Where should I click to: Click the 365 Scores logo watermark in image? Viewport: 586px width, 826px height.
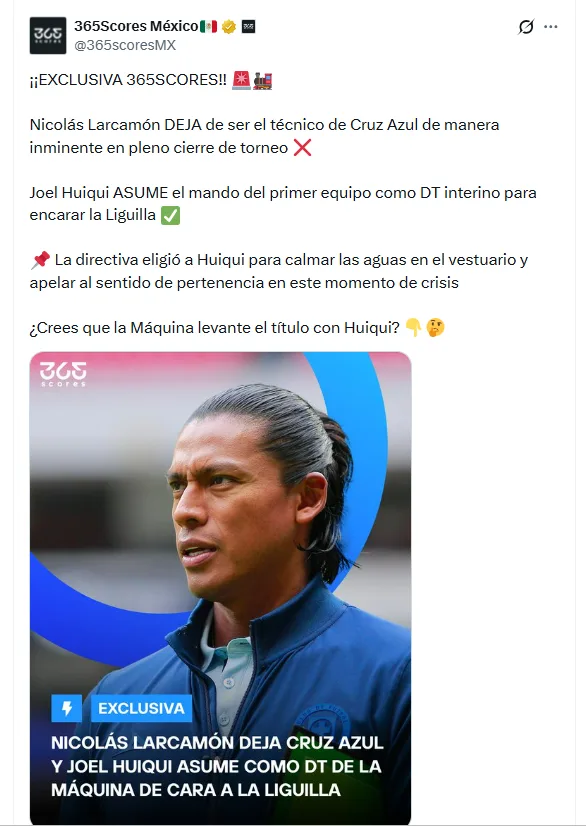tap(63, 375)
